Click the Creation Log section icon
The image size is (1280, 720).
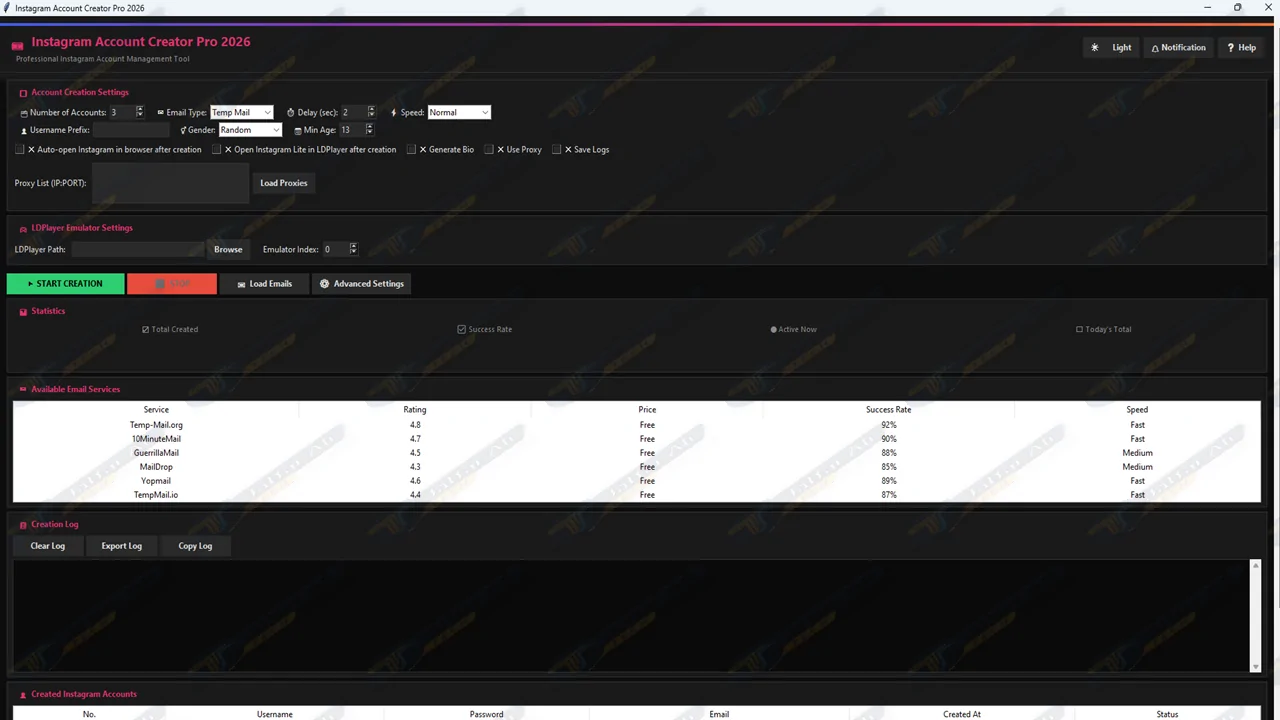(23, 525)
